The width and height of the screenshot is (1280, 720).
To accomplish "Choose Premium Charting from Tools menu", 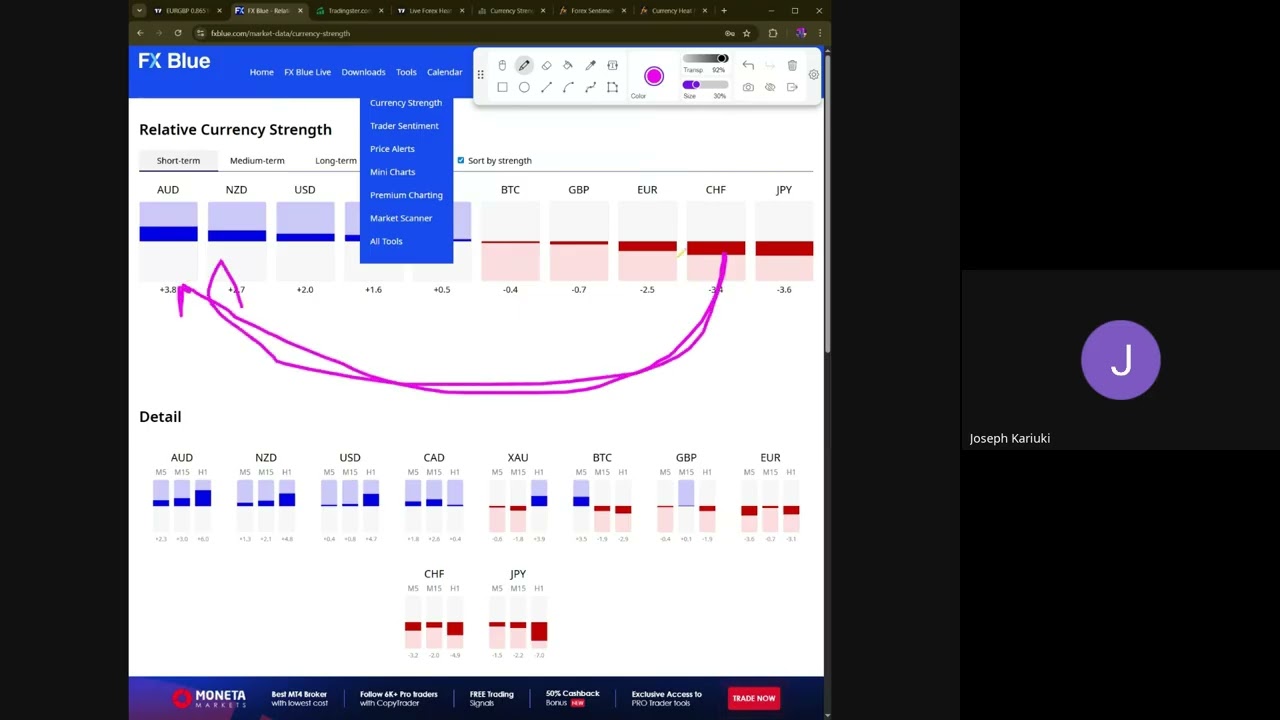I will [406, 195].
